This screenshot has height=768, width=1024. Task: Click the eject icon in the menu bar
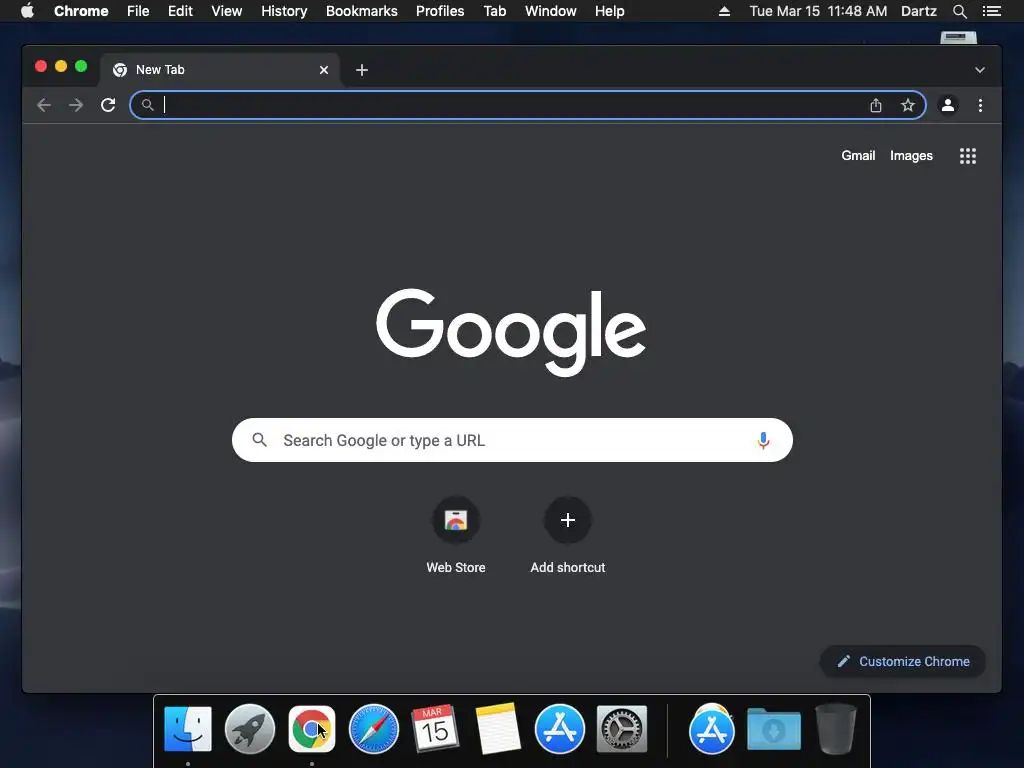pyautogui.click(x=724, y=11)
